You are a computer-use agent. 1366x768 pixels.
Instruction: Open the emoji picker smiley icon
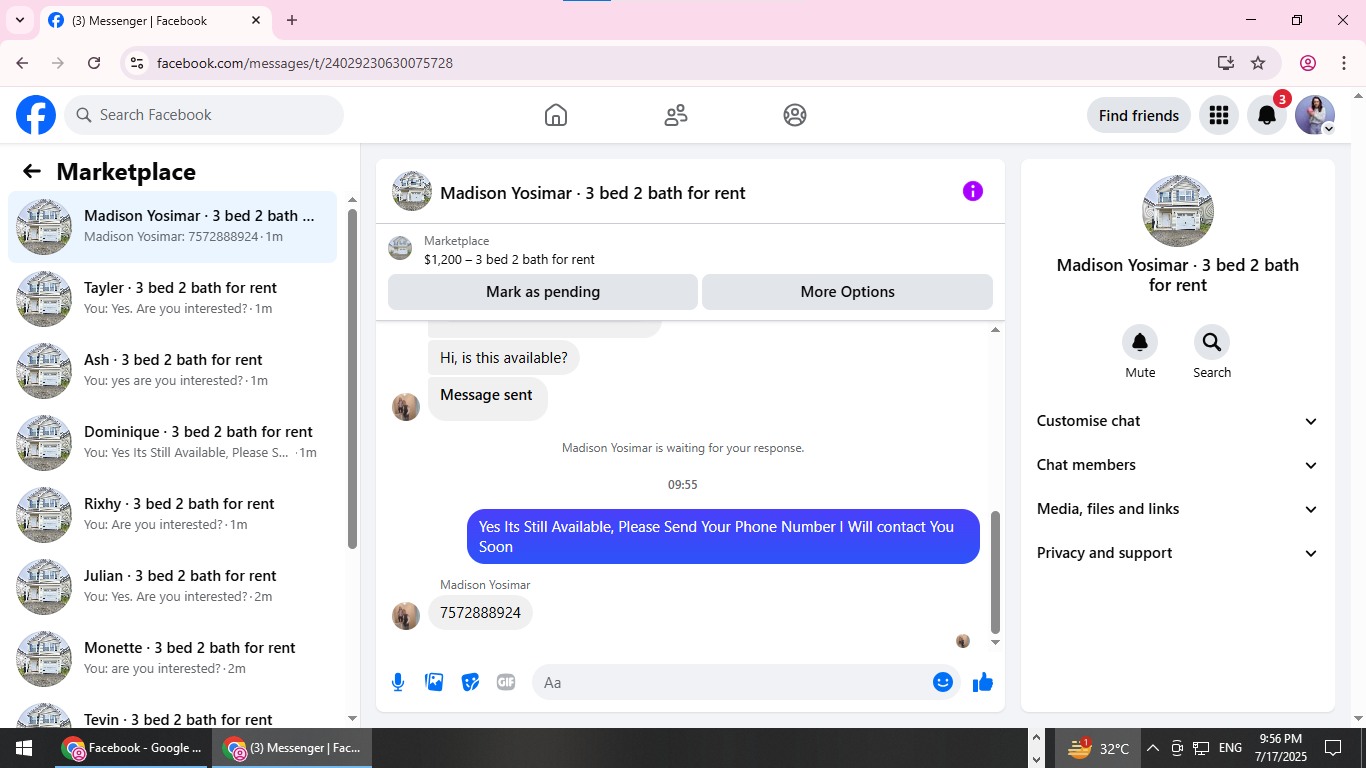[943, 682]
